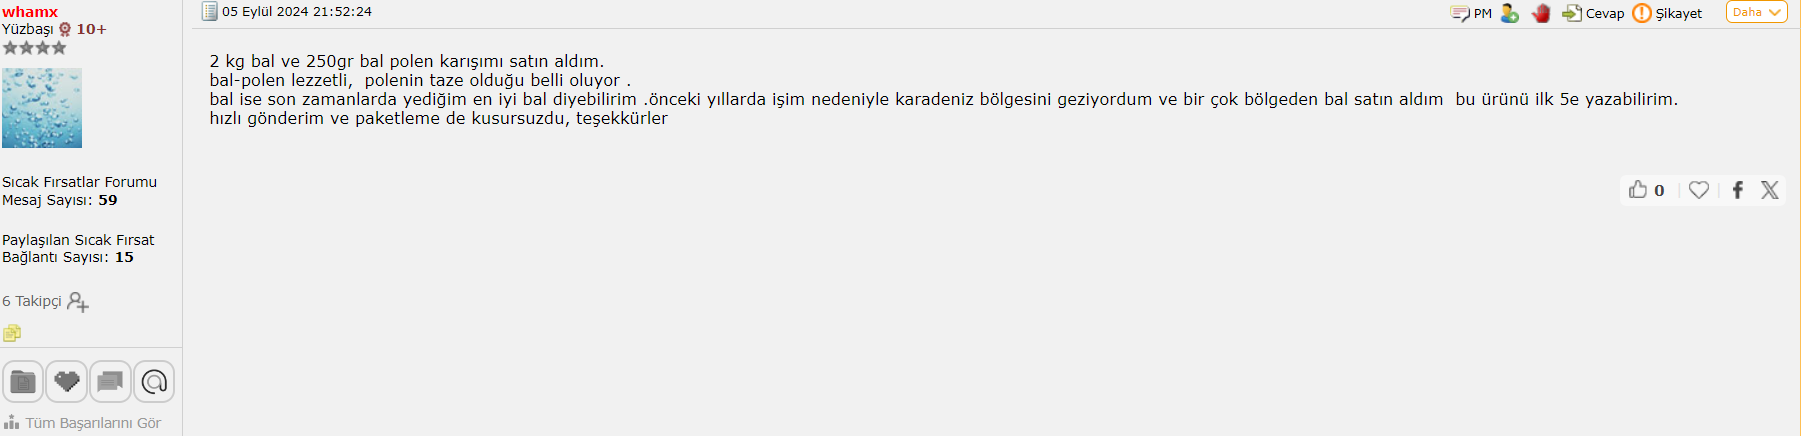Open the at-sign mention badge
1801x436 pixels.
coord(154,381)
